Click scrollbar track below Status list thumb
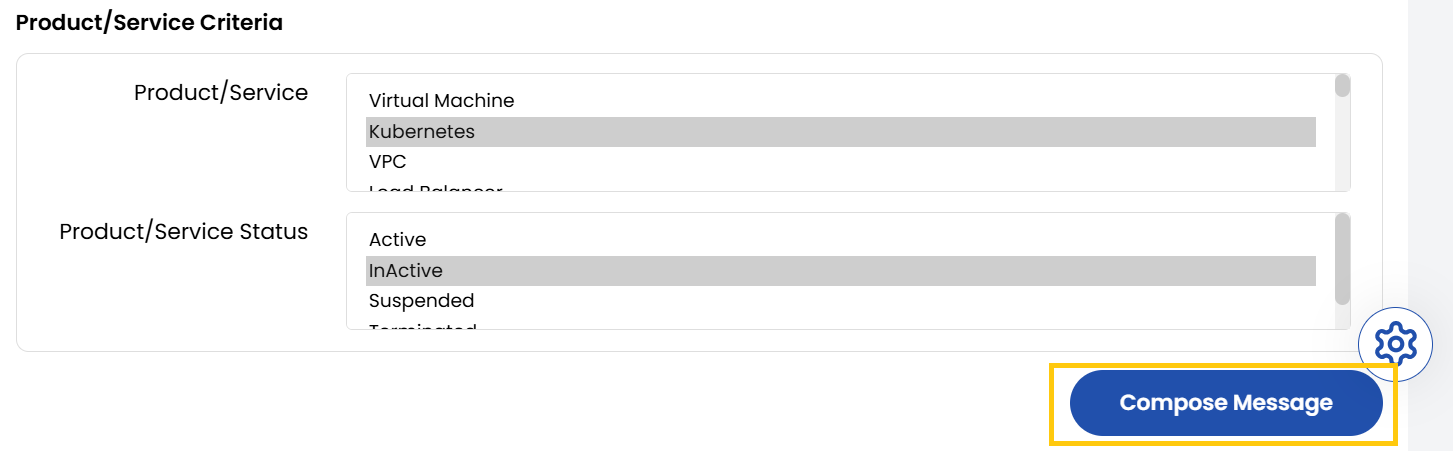 click(x=1342, y=317)
